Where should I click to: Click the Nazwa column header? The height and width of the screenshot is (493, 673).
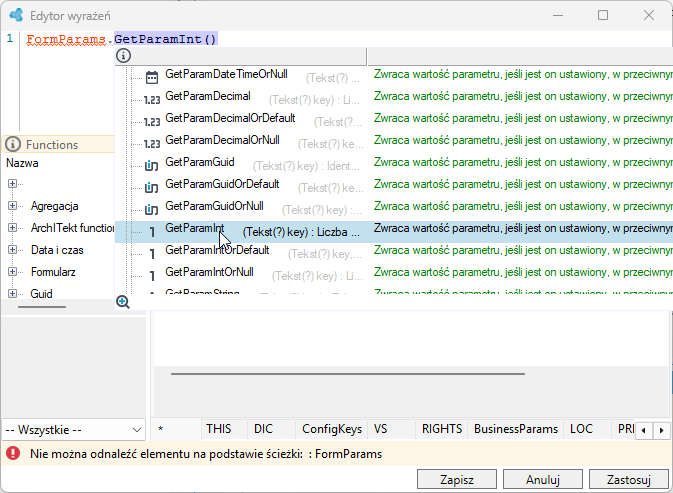(22, 163)
